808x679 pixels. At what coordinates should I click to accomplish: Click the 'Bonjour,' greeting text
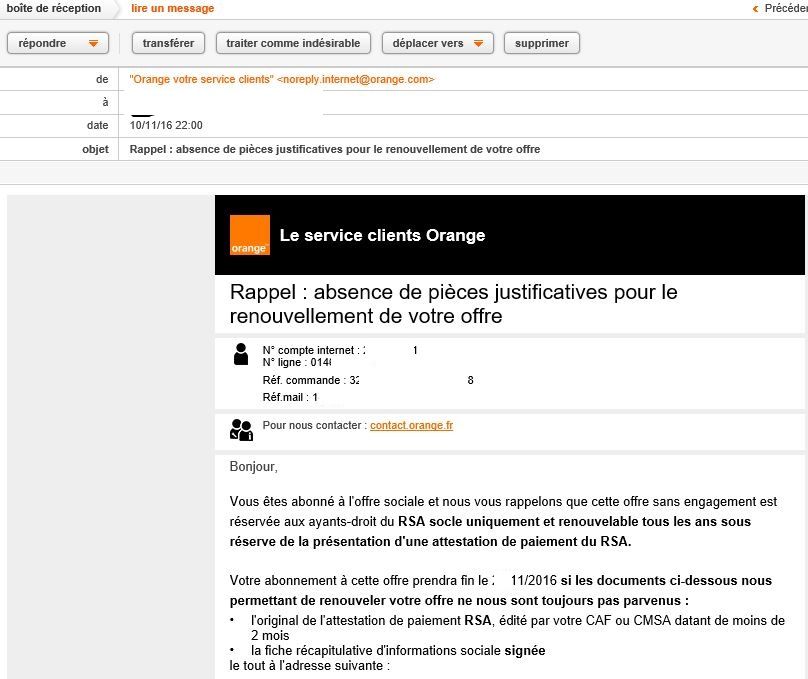click(254, 467)
